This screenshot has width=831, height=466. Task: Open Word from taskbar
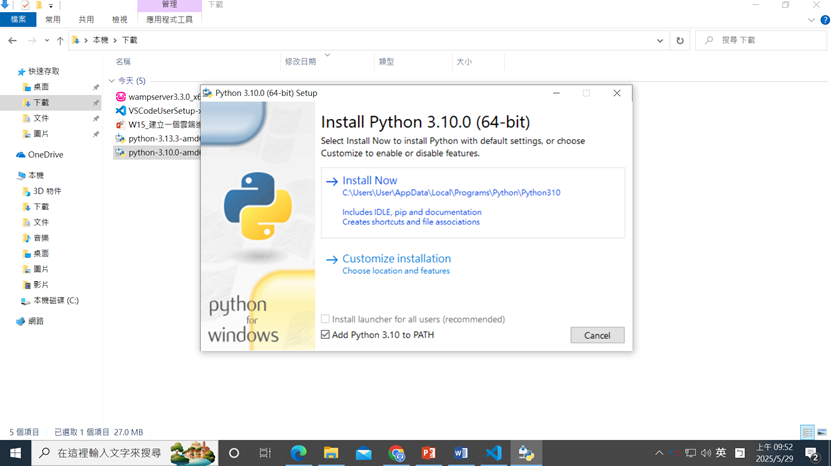[x=461, y=453]
